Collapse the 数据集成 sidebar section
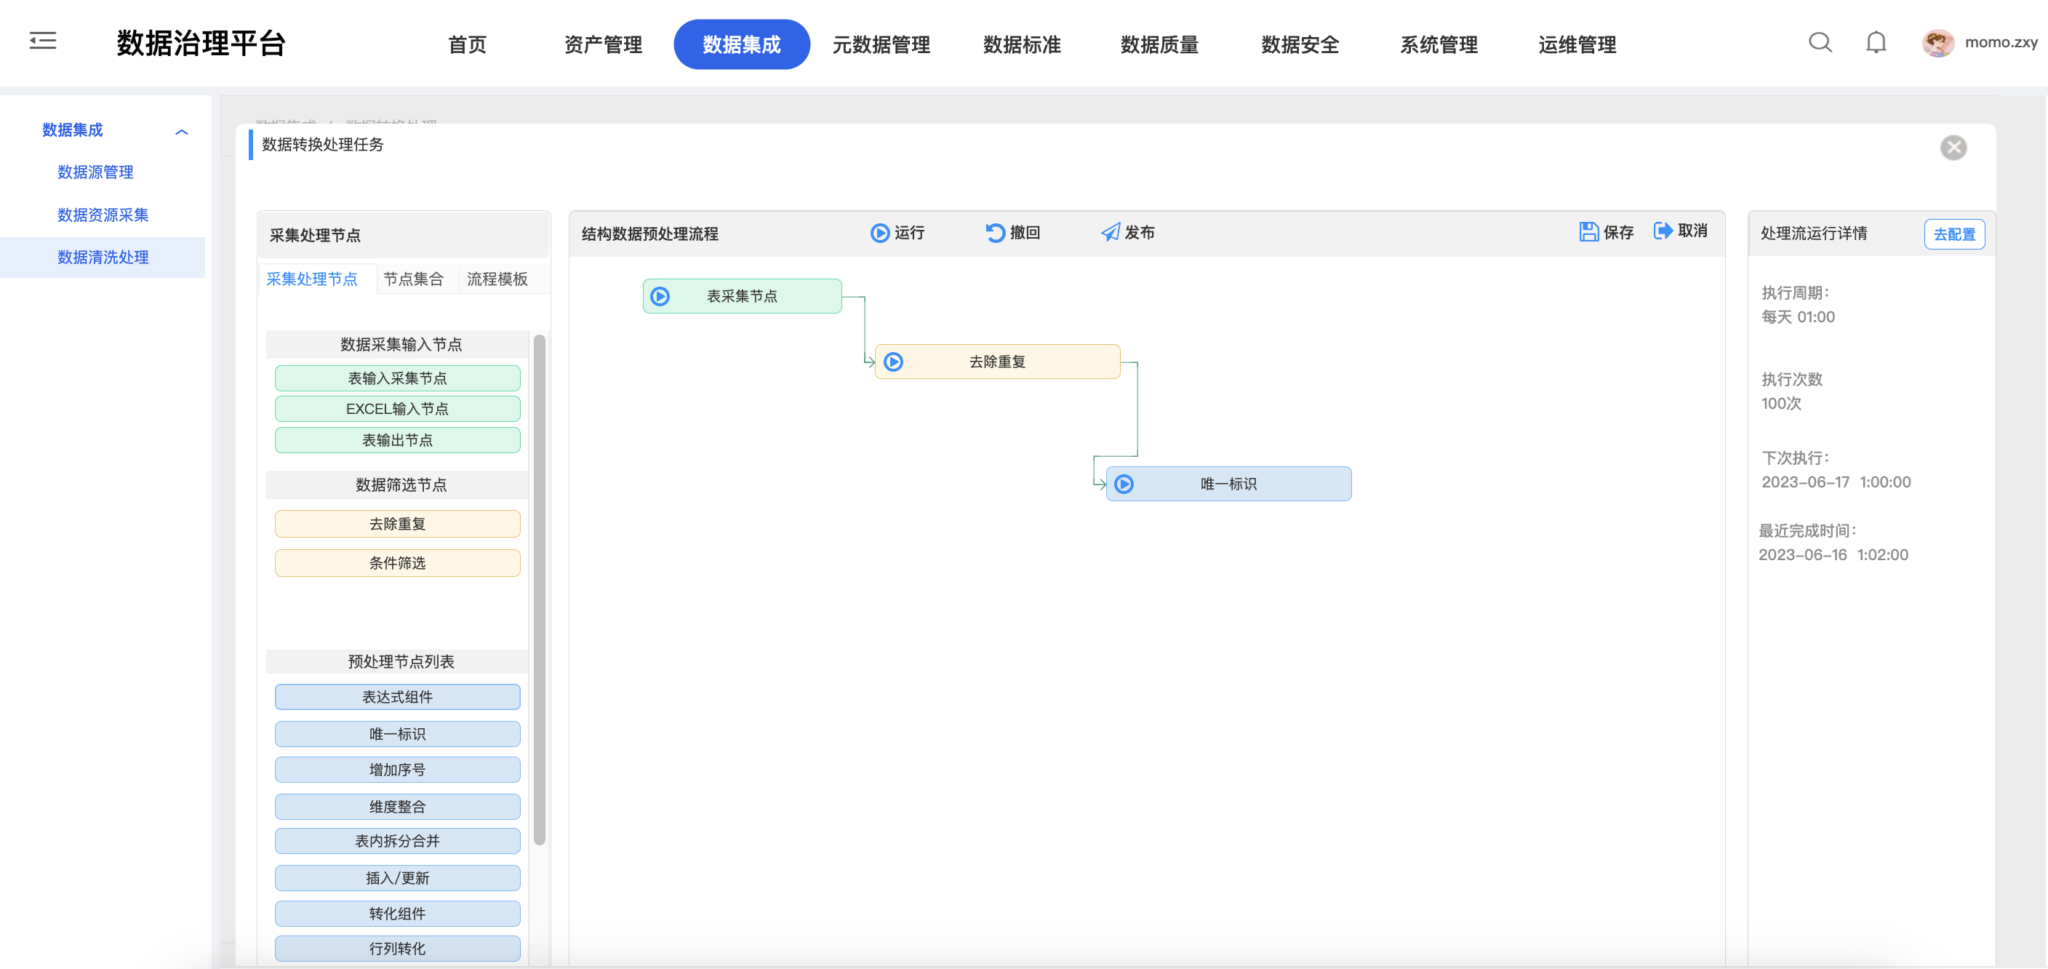 tap(182, 131)
